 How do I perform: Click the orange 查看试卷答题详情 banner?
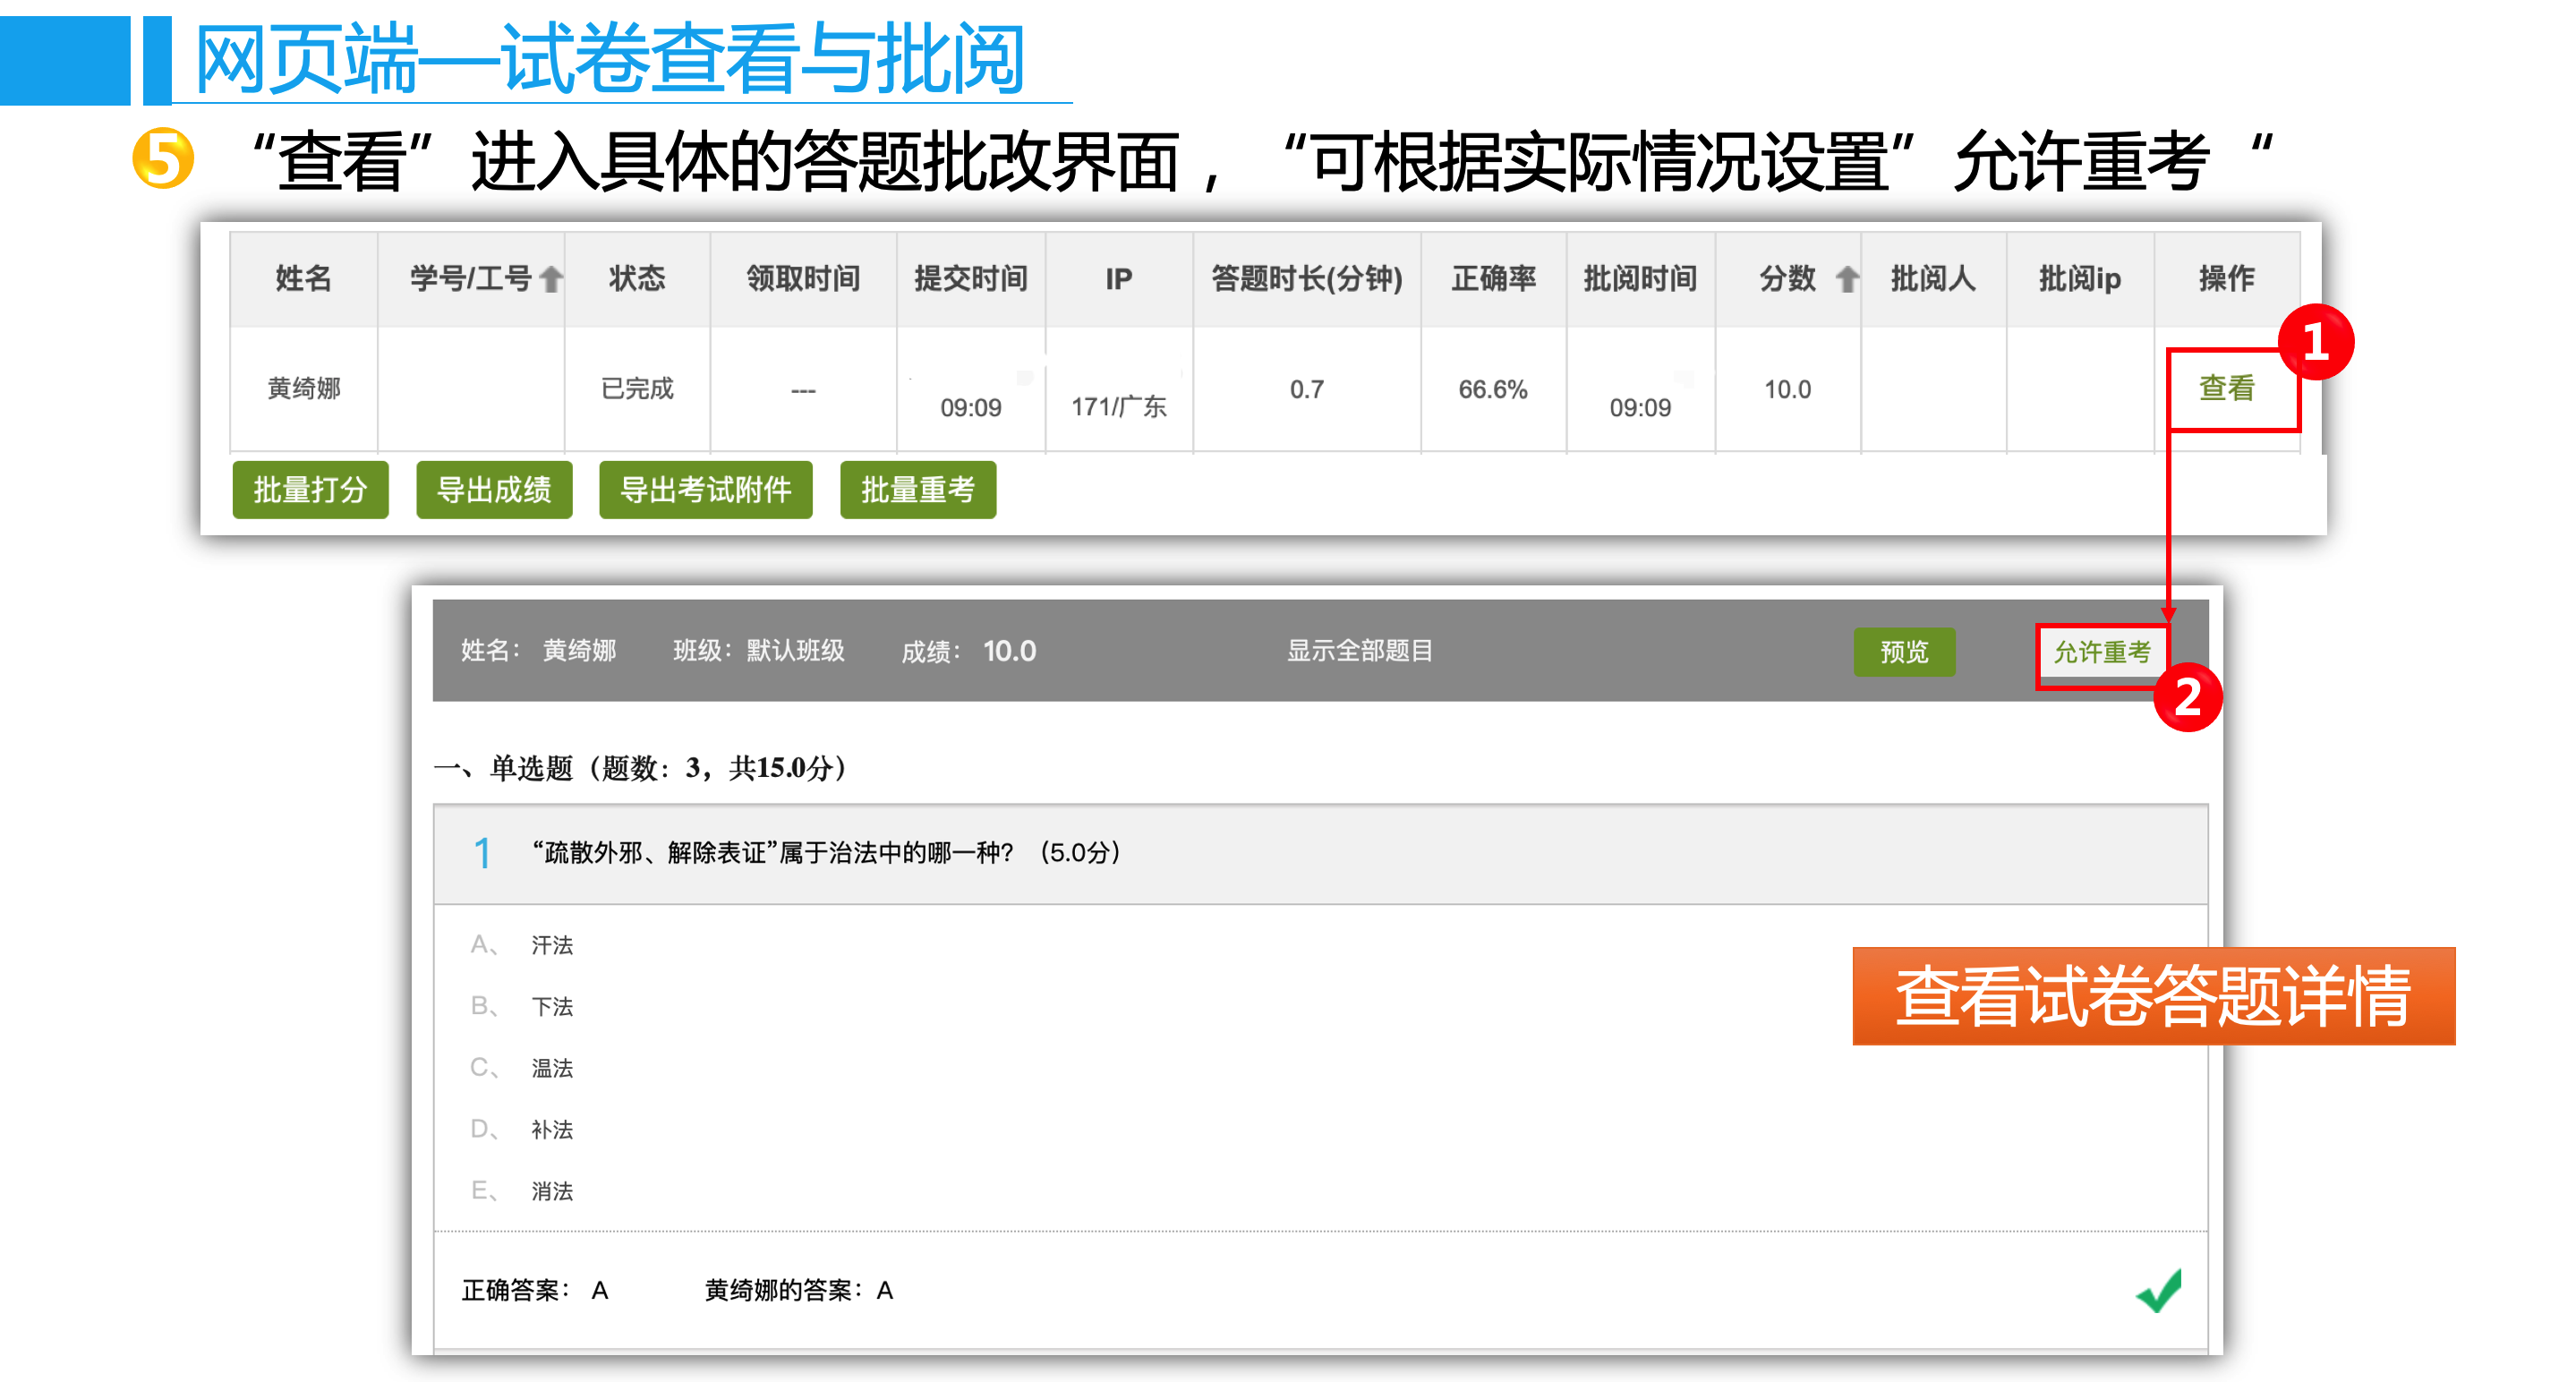tap(2153, 996)
